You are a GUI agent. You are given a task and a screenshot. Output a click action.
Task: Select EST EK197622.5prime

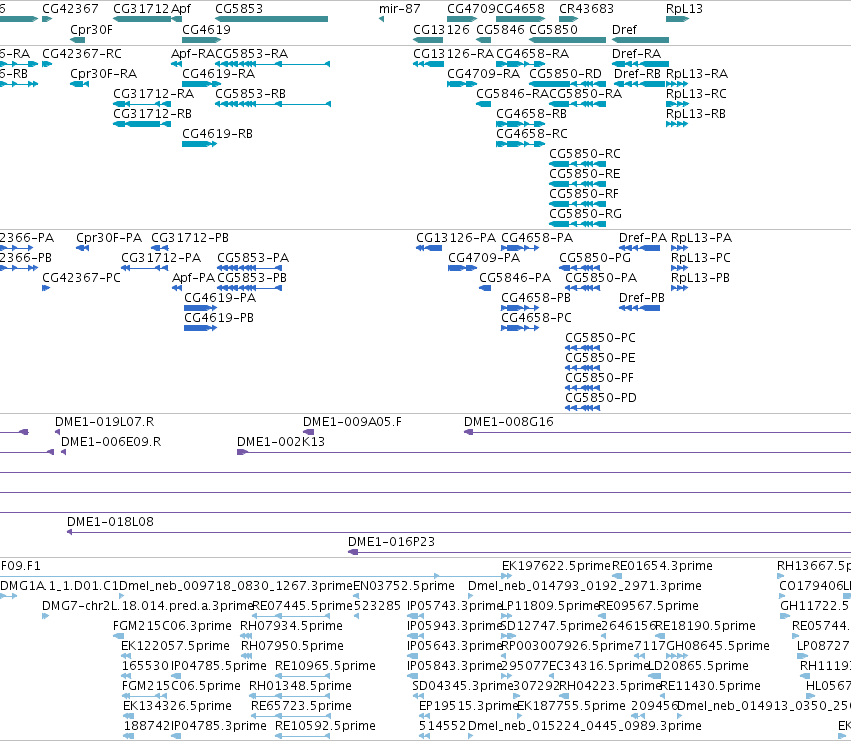(556, 566)
